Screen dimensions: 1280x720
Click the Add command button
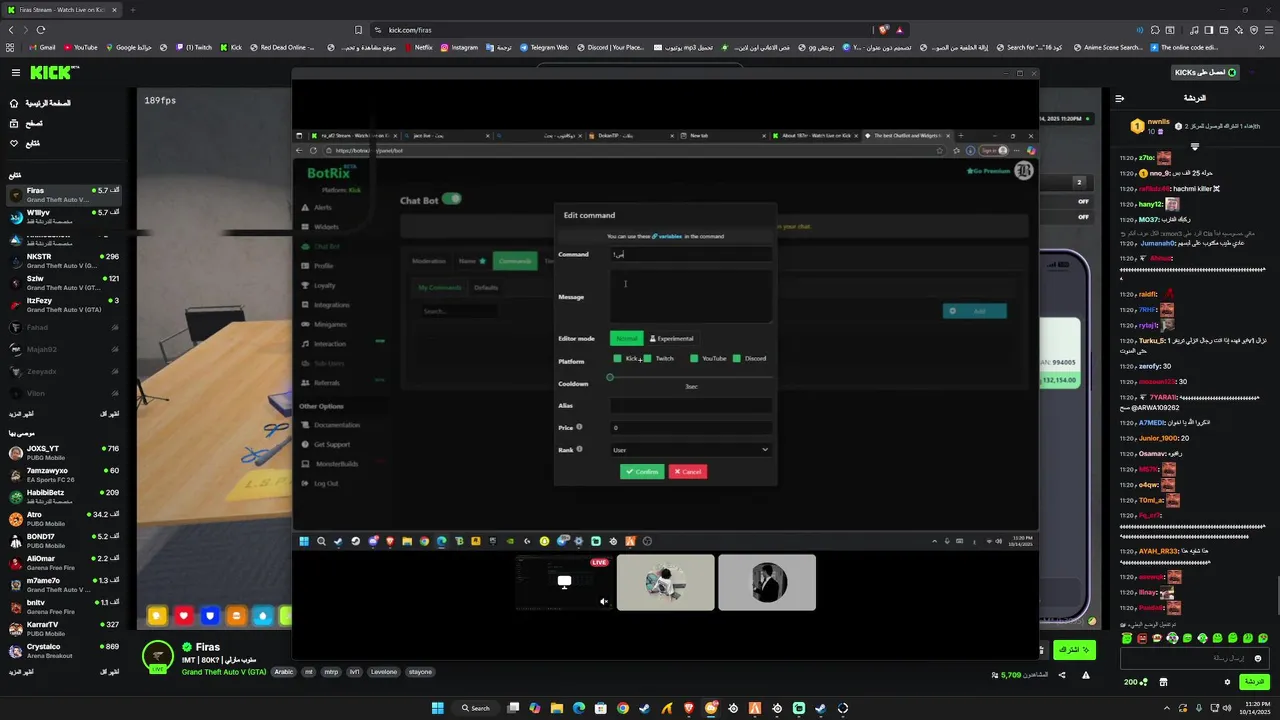pyautogui.click(x=975, y=311)
